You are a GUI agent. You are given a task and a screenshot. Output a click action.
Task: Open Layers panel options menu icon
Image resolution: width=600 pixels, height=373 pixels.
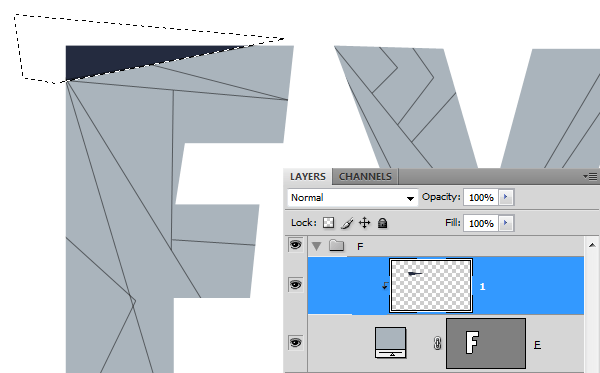click(590, 176)
